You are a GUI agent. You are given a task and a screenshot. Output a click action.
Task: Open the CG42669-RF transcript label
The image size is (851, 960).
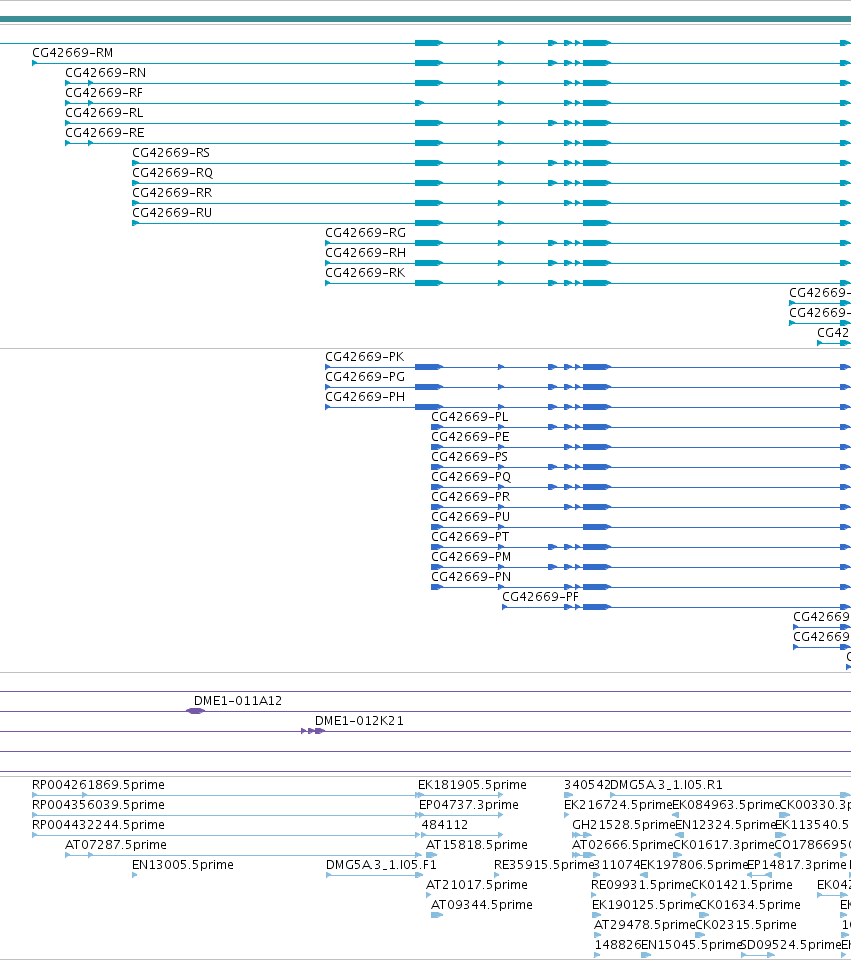point(103,93)
